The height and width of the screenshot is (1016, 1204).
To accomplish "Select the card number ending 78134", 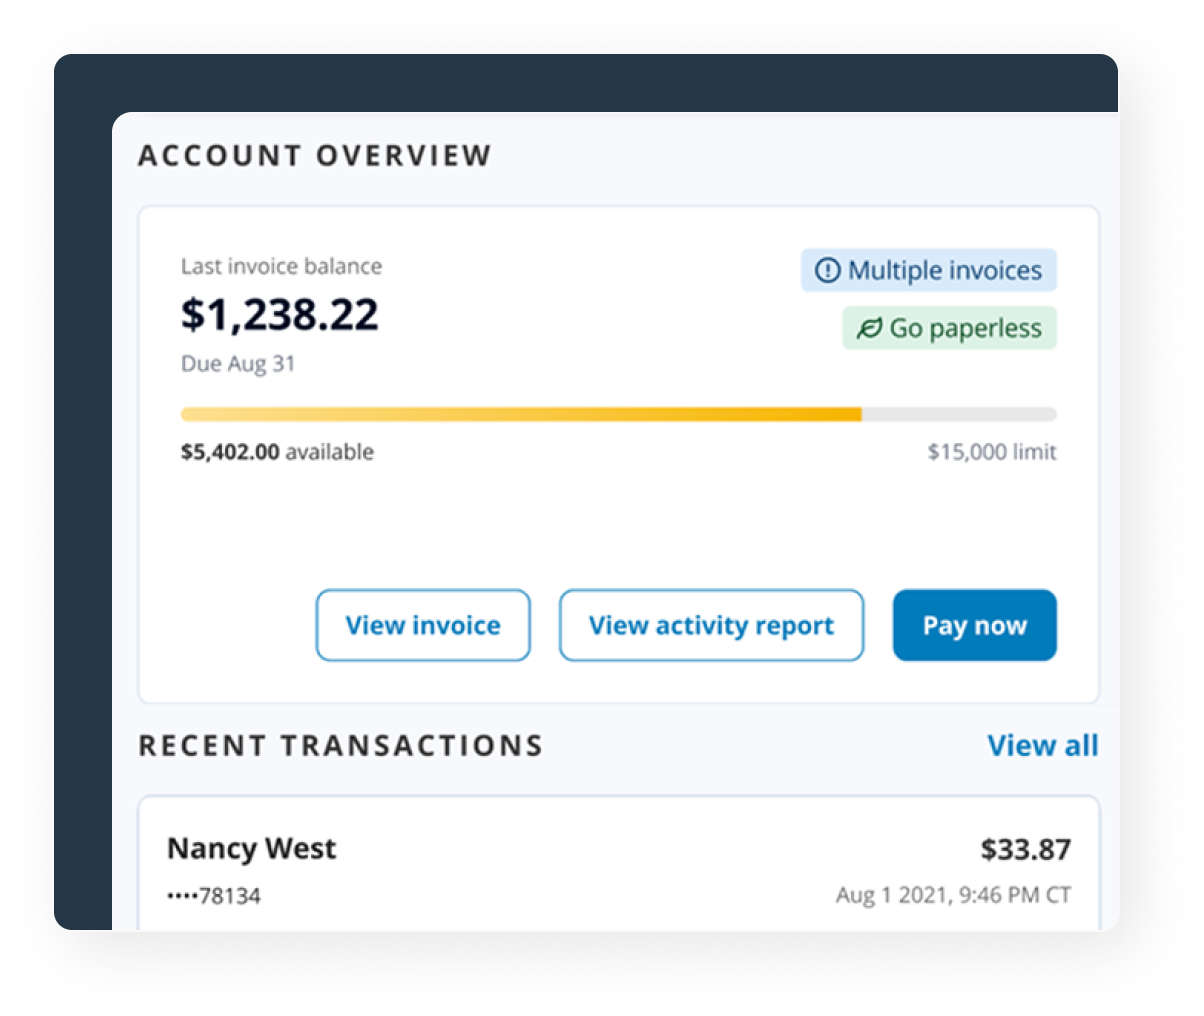I will click(214, 896).
